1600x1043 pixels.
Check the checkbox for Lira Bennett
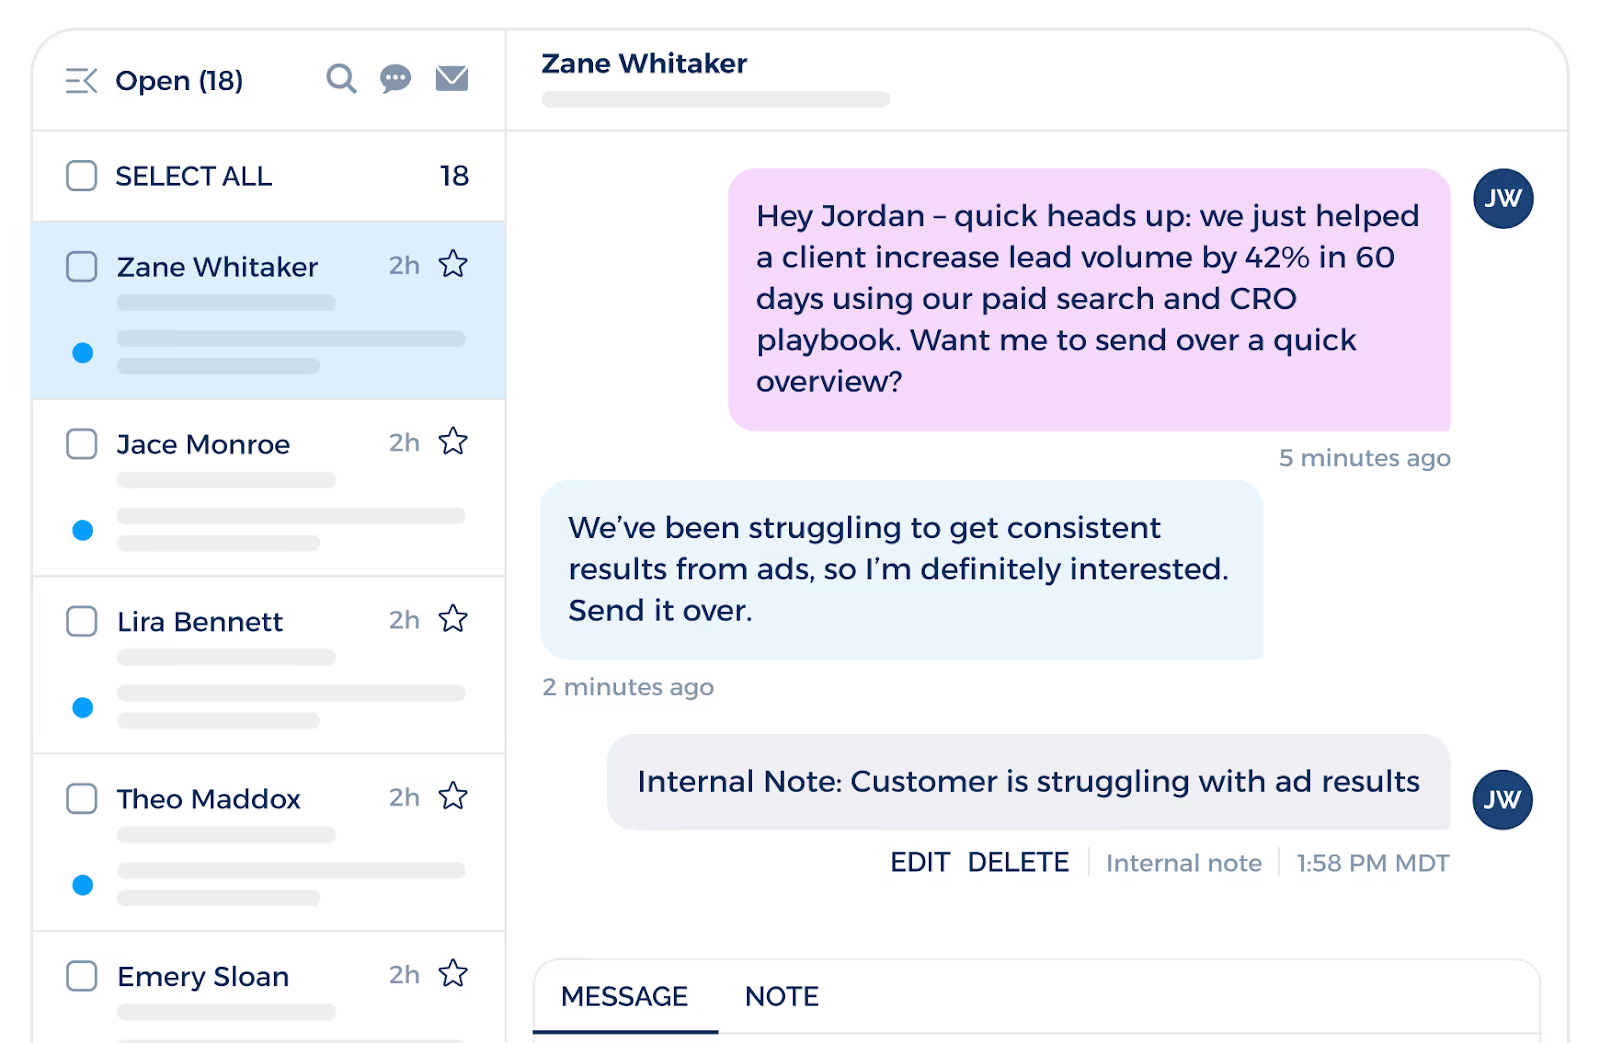[81, 621]
